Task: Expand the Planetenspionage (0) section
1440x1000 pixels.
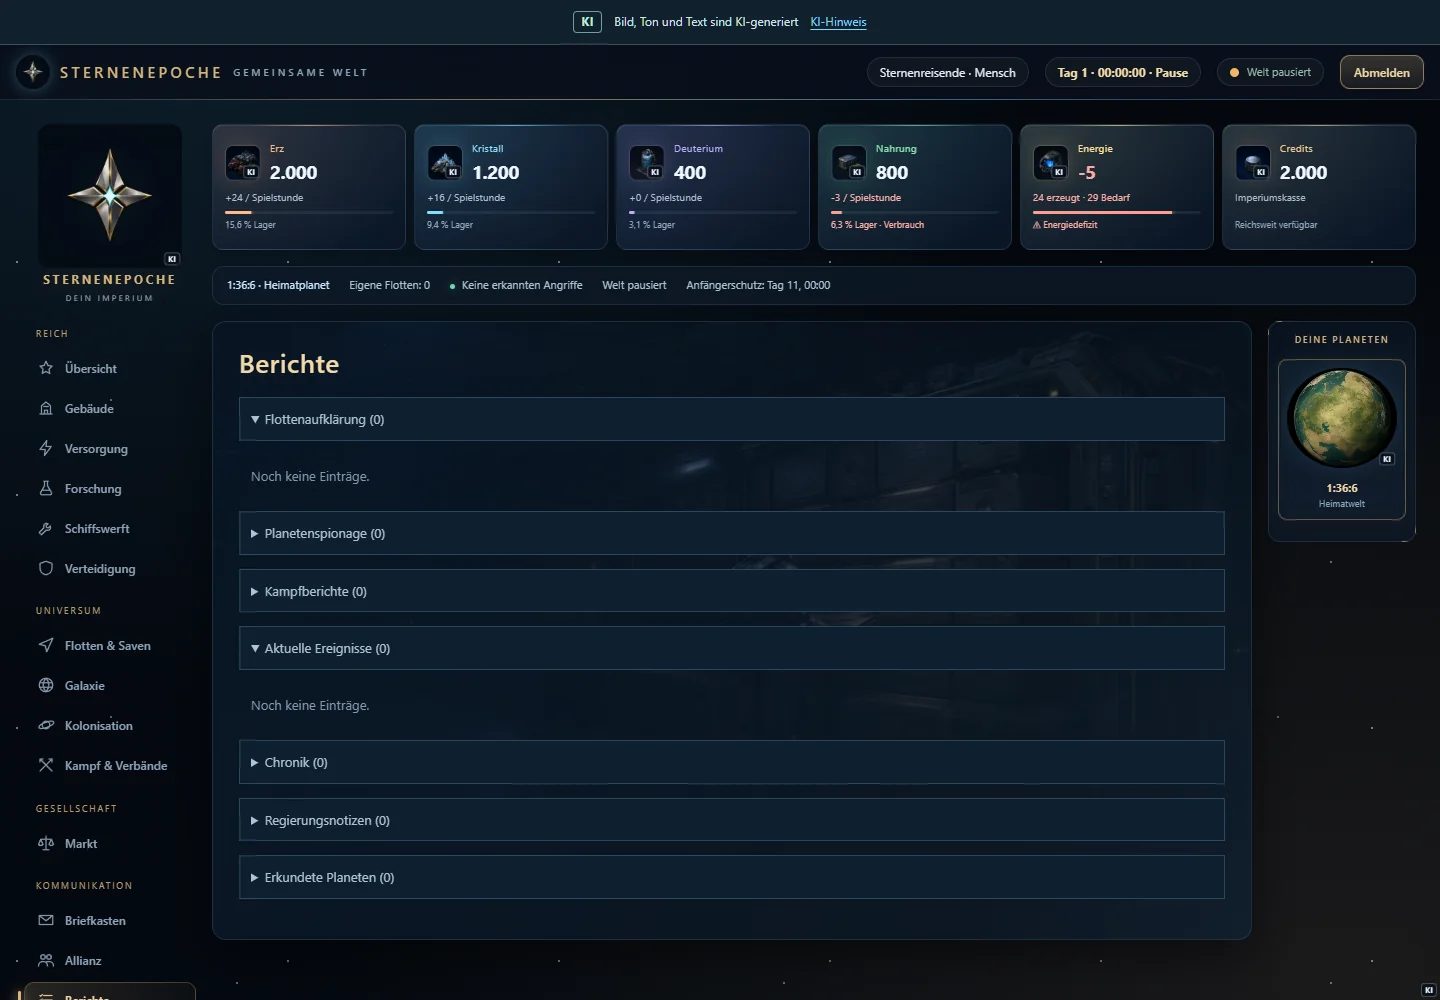Action: click(x=732, y=533)
